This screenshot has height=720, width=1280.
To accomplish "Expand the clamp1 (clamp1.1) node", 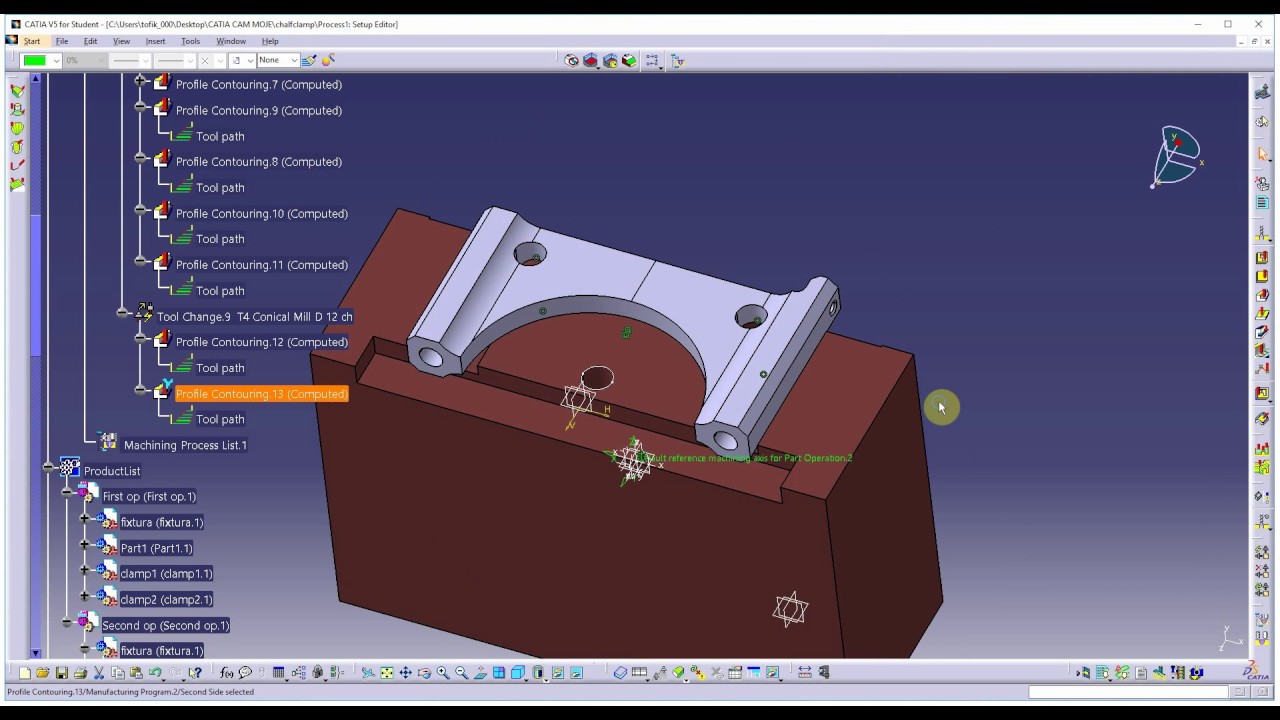I will (x=85, y=571).
